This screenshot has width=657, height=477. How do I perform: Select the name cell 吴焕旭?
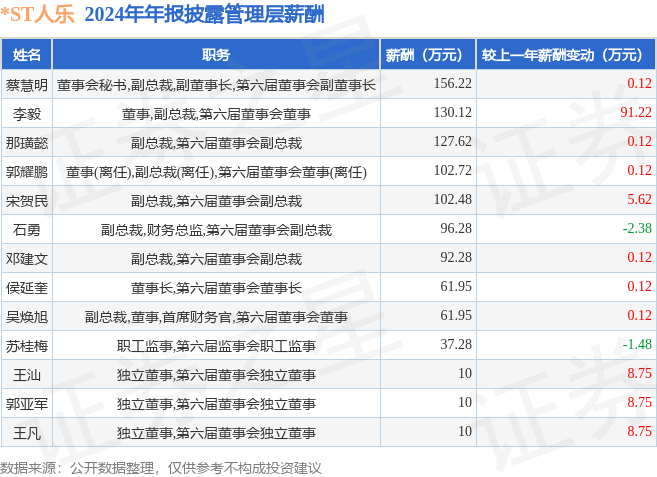27,317
